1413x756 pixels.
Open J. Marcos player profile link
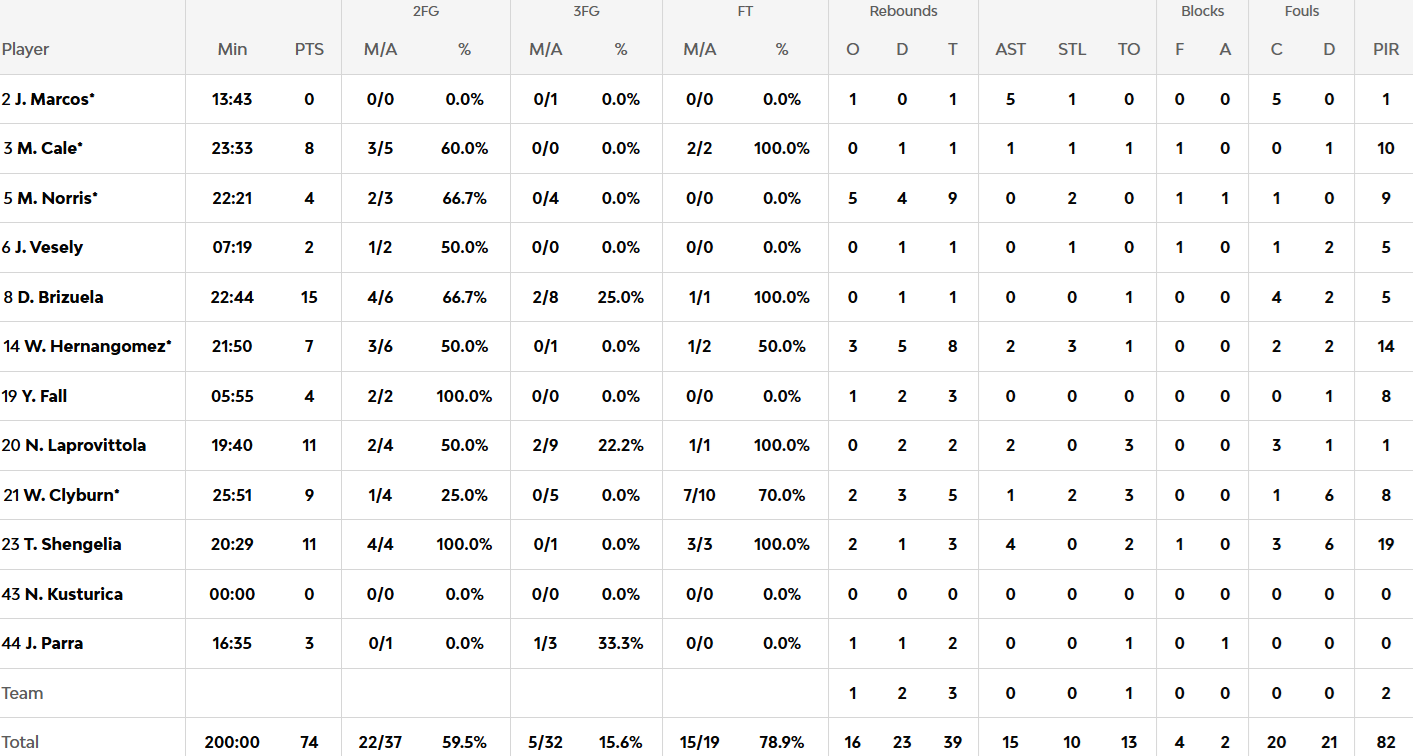click(x=52, y=99)
